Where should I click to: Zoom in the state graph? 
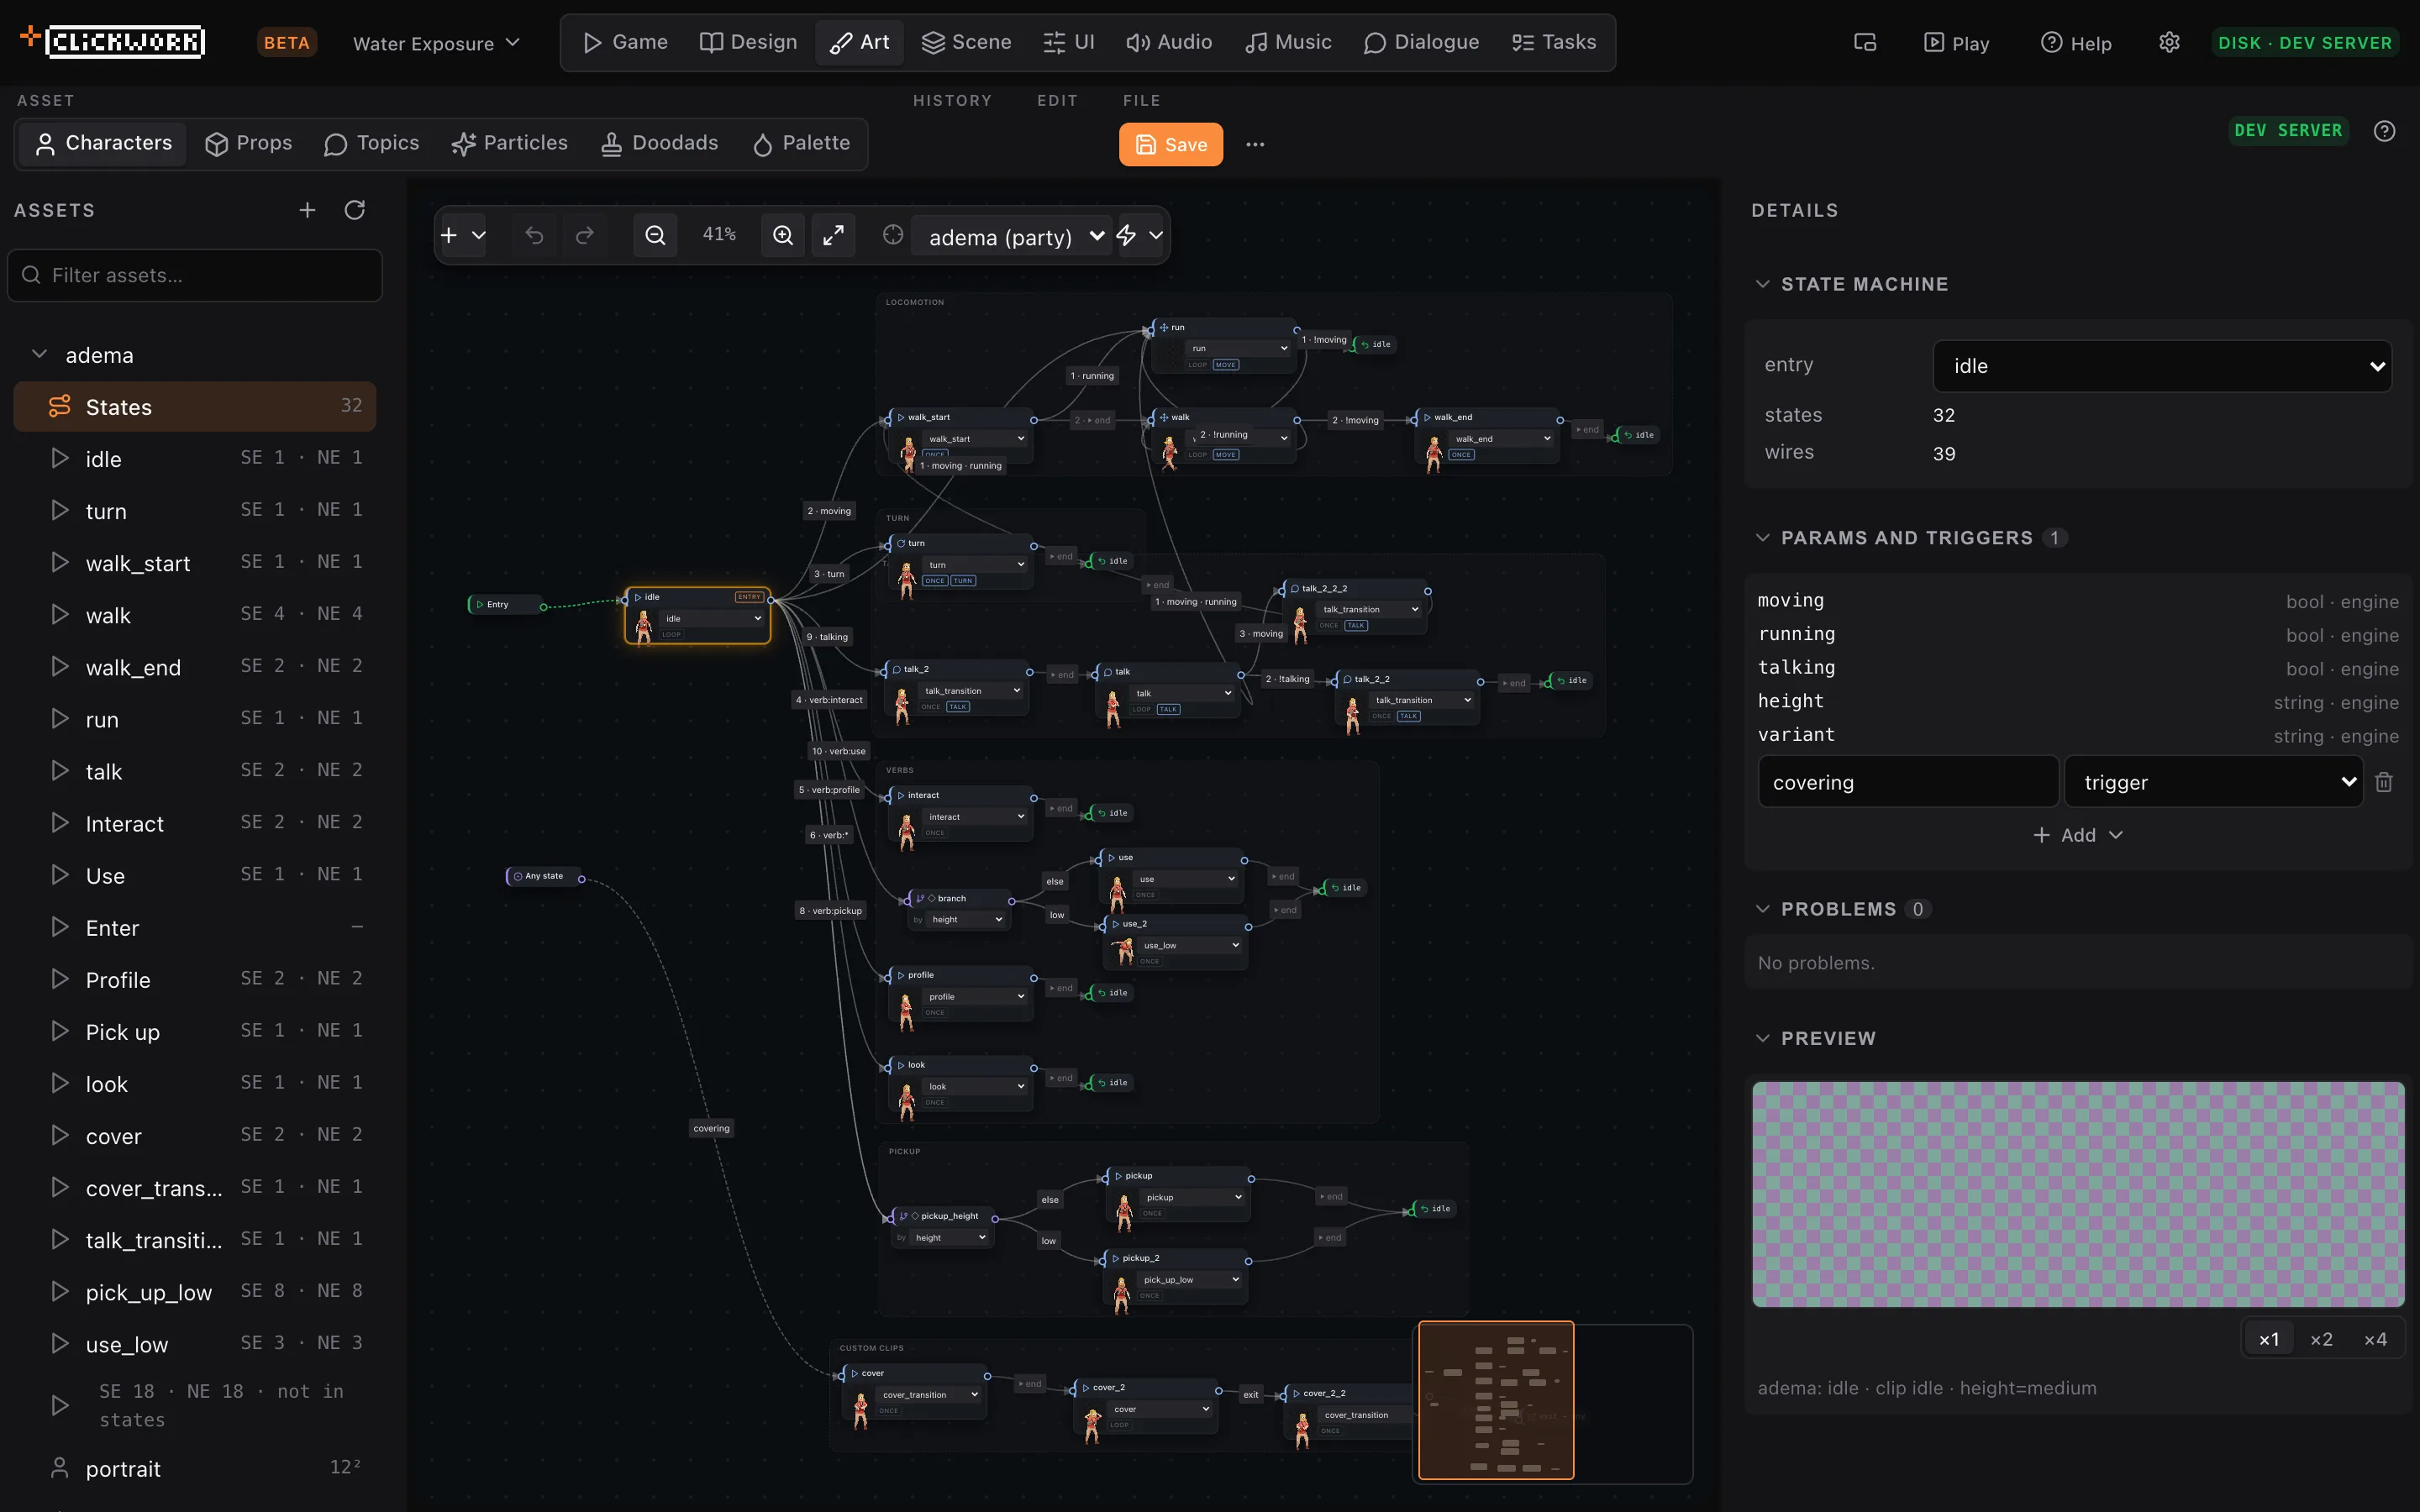(x=783, y=235)
